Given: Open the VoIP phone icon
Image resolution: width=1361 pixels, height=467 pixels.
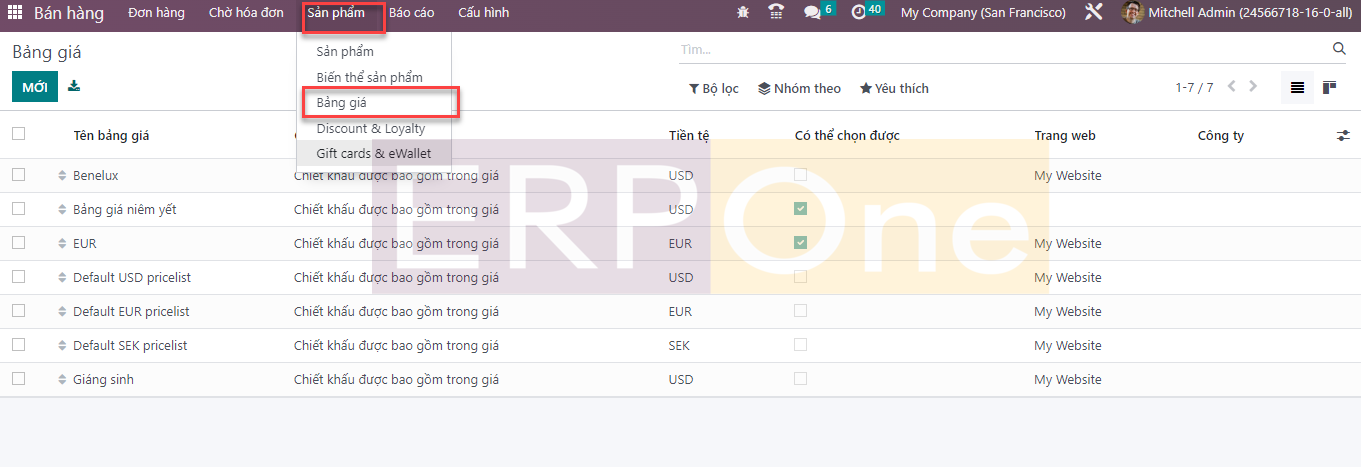Looking at the screenshot, I should [x=776, y=13].
